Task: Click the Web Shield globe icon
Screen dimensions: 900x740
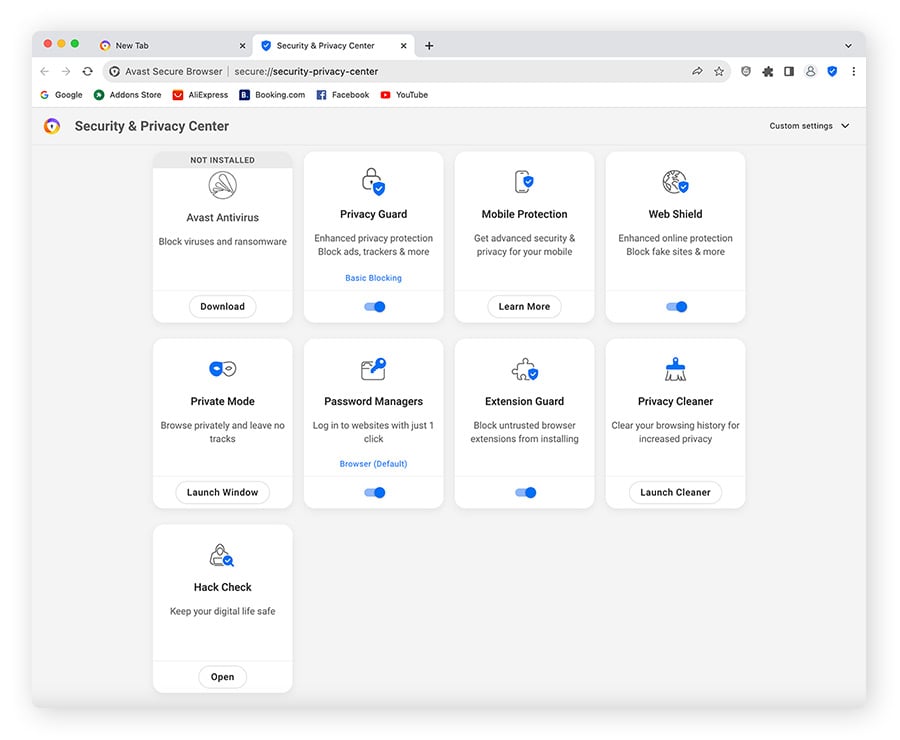Action: coord(675,181)
